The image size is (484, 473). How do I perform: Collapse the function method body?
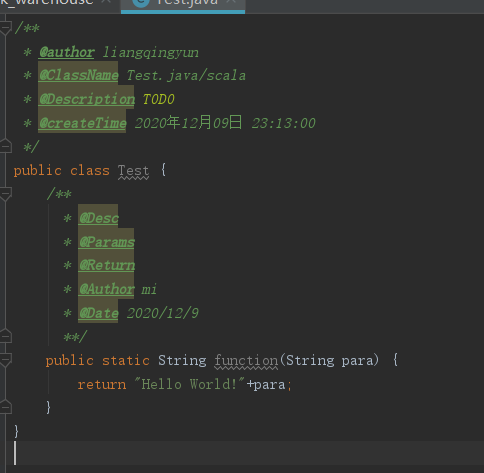pyautogui.click(x=6, y=360)
